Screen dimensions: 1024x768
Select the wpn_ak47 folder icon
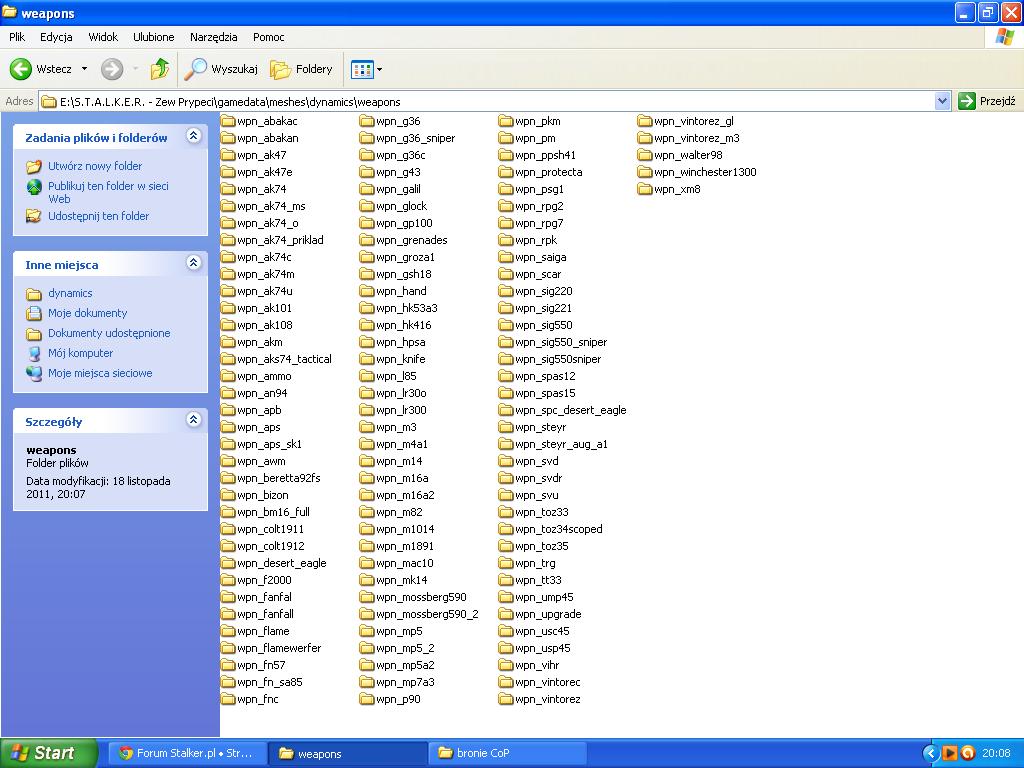[228, 155]
